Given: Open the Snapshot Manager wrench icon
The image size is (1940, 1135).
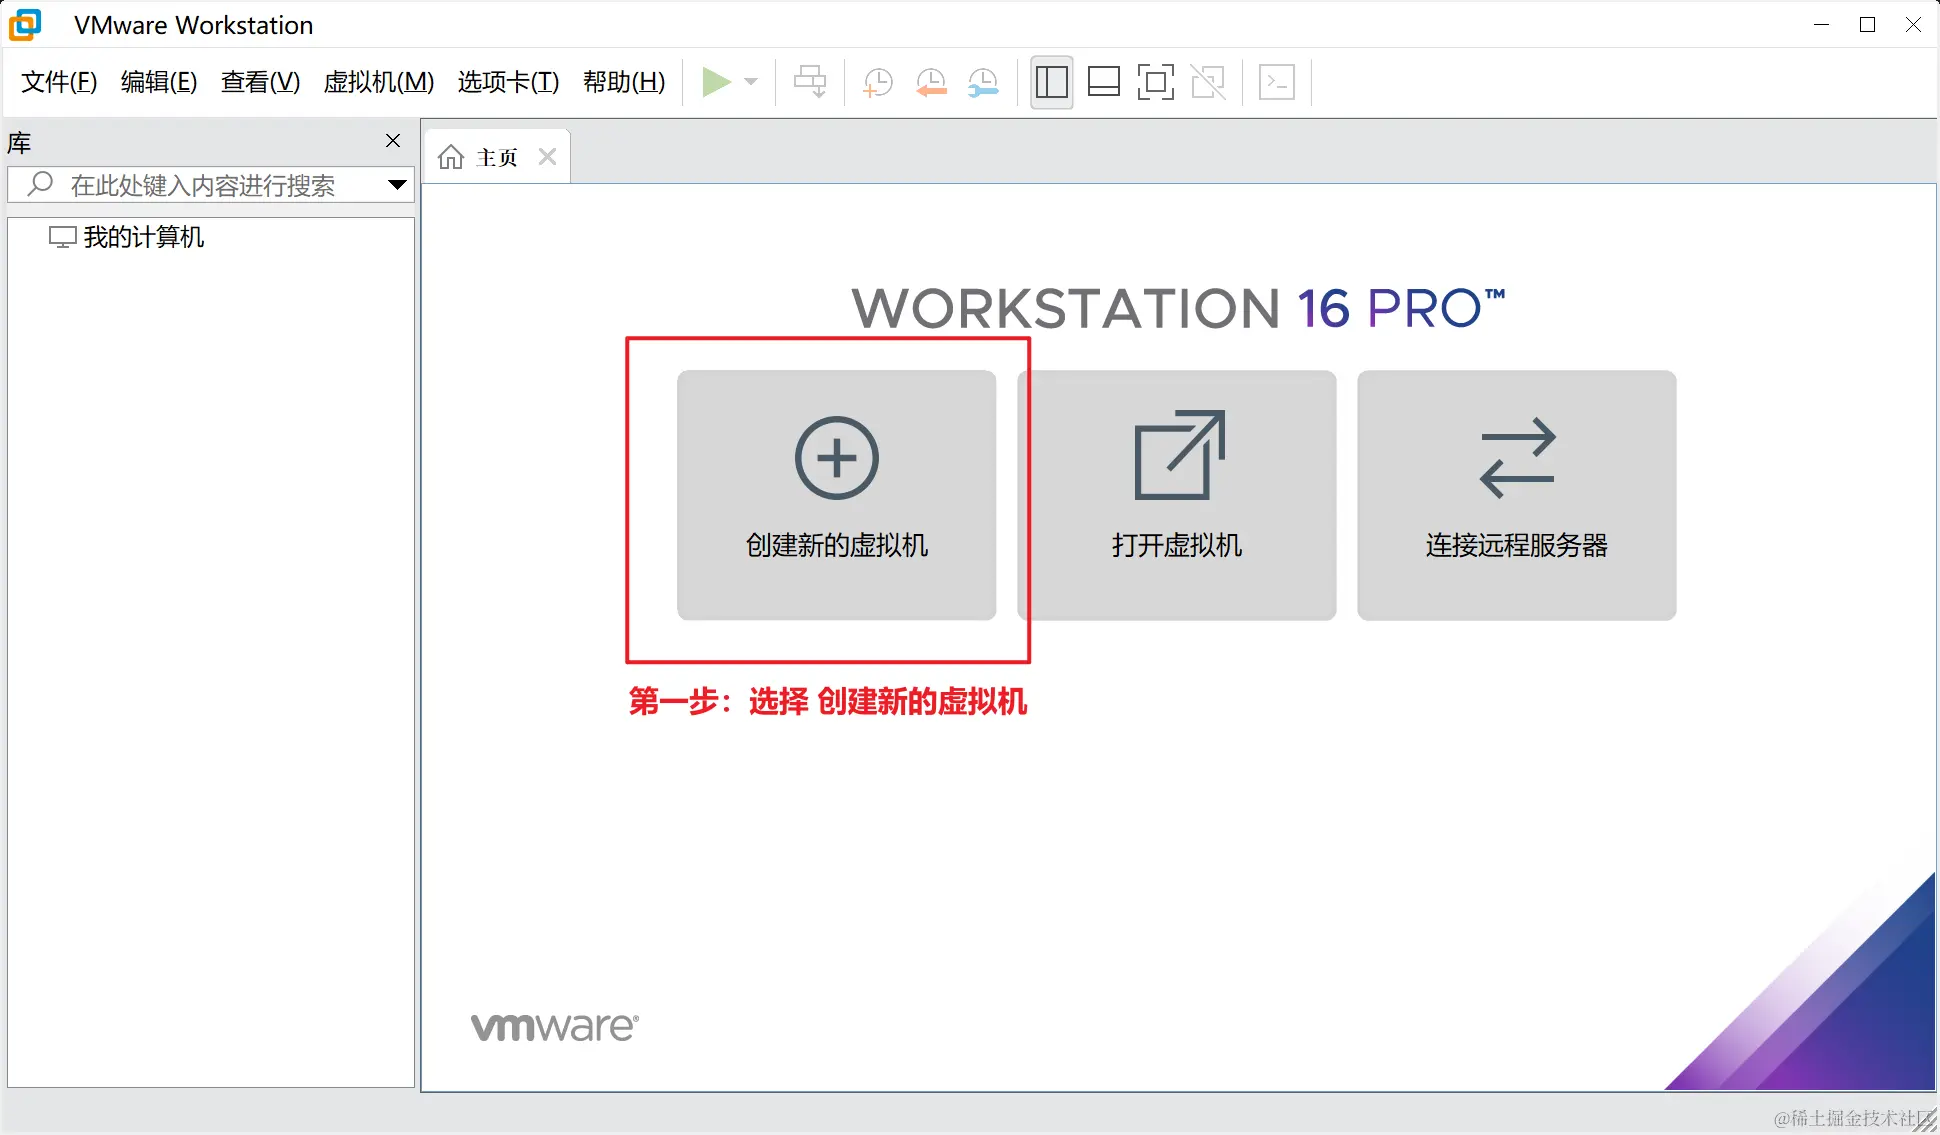Looking at the screenshot, I should [984, 82].
